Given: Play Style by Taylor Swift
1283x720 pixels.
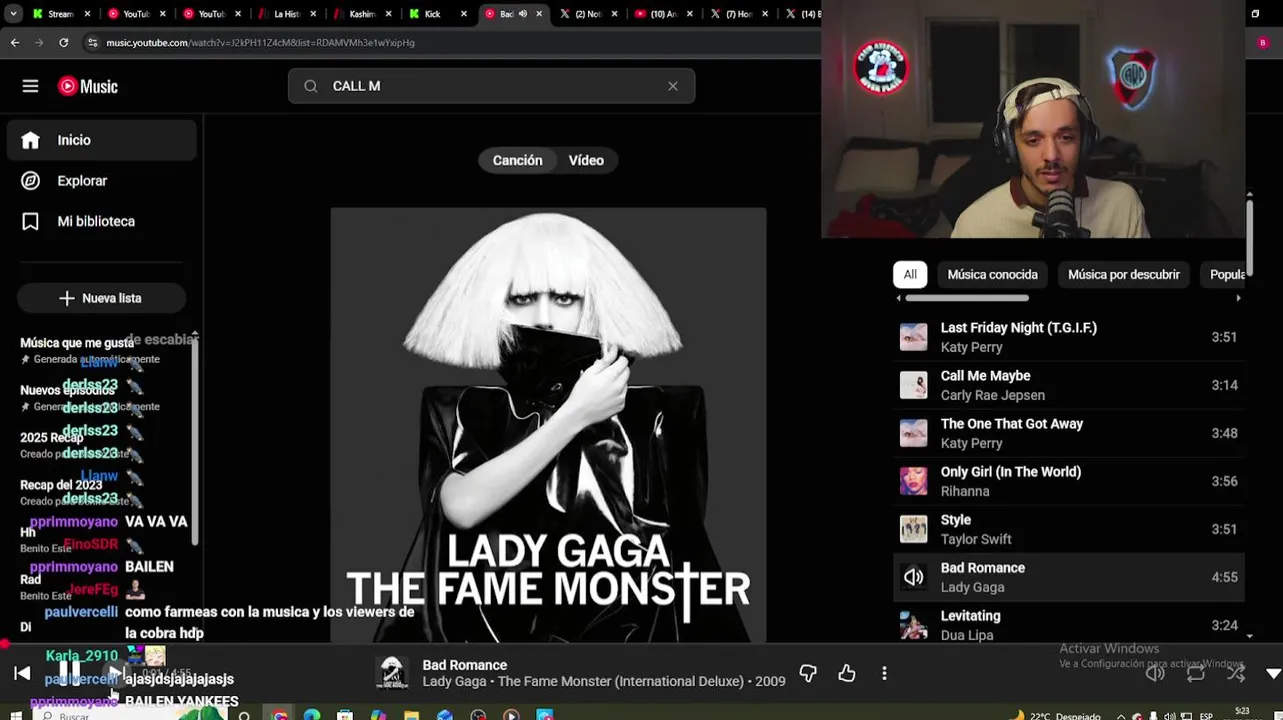Looking at the screenshot, I should click(1068, 529).
